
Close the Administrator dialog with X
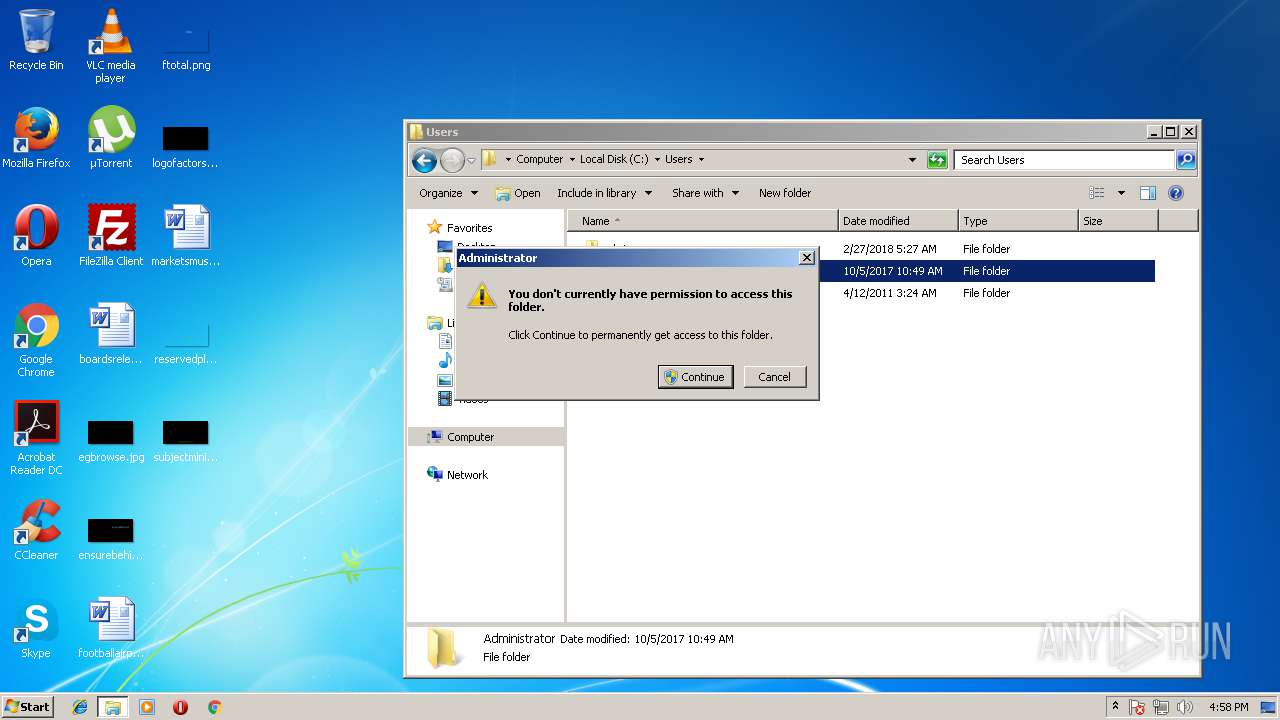pos(807,258)
